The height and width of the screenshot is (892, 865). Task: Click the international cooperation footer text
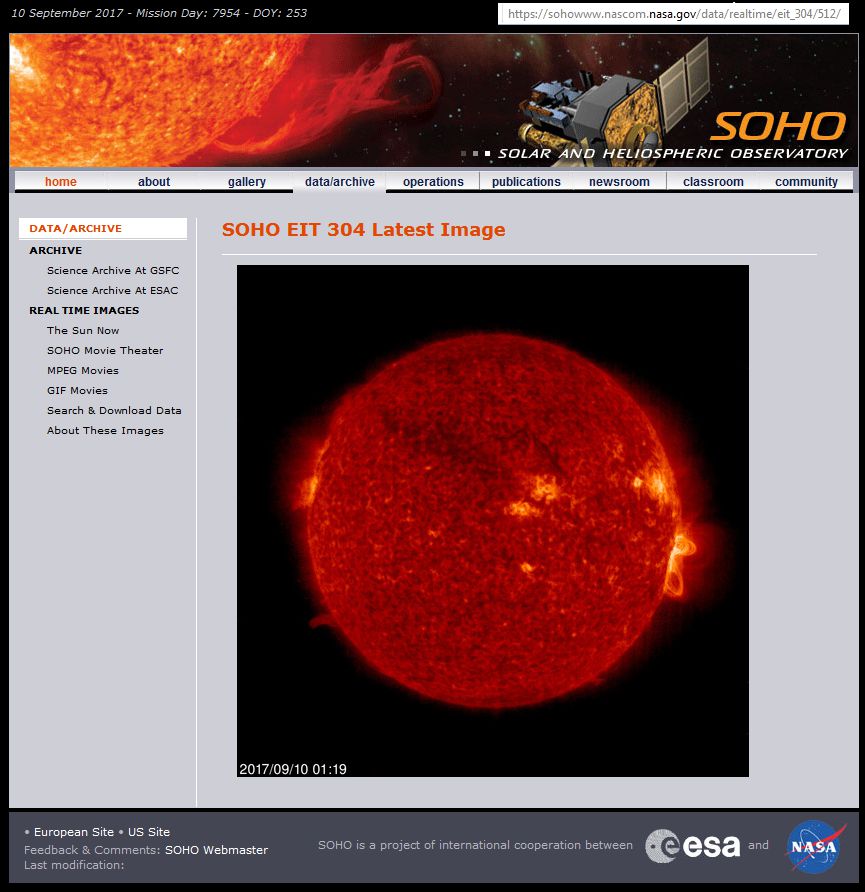475,845
